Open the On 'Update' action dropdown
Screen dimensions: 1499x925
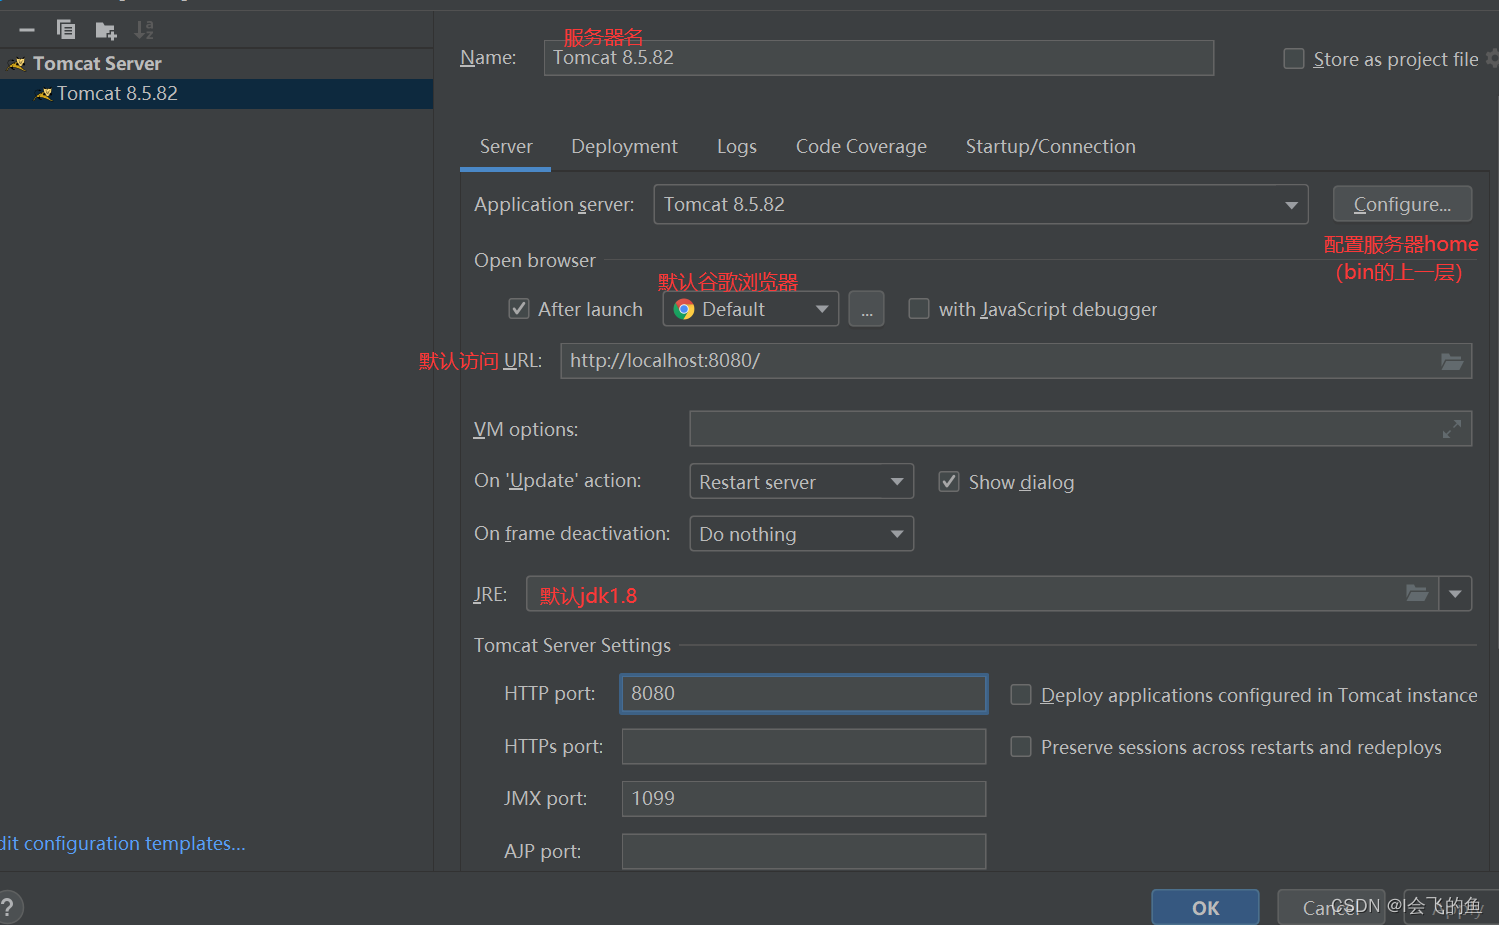tap(802, 482)
